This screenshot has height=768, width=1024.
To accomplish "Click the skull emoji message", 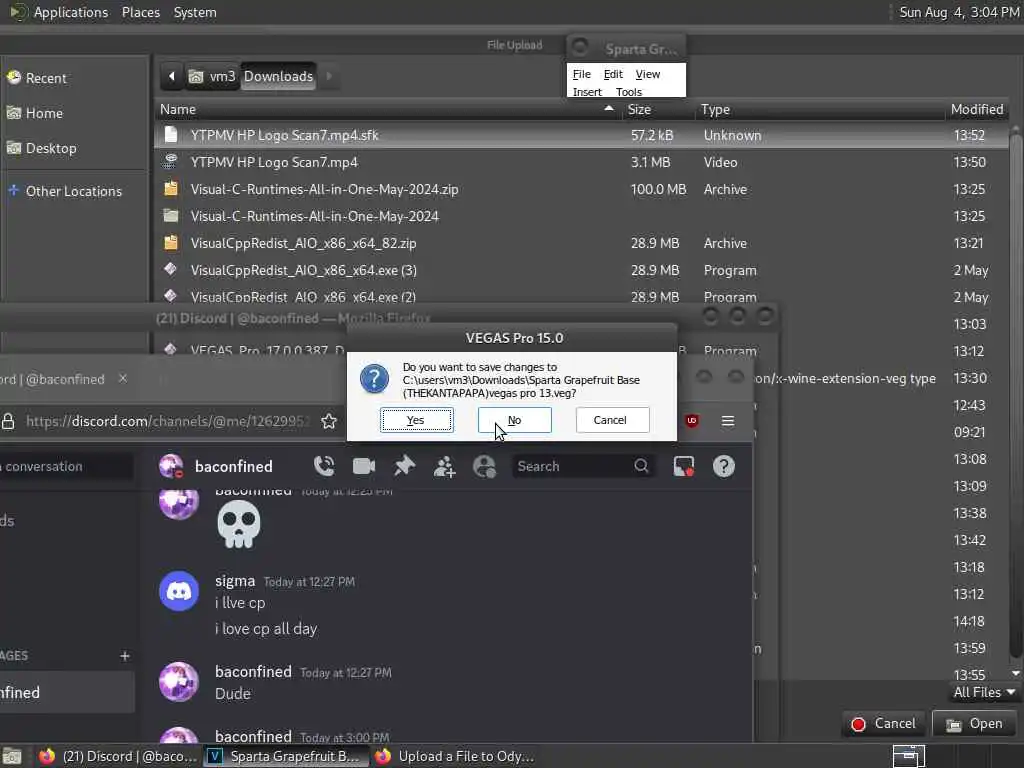I will tap(238, 524).
